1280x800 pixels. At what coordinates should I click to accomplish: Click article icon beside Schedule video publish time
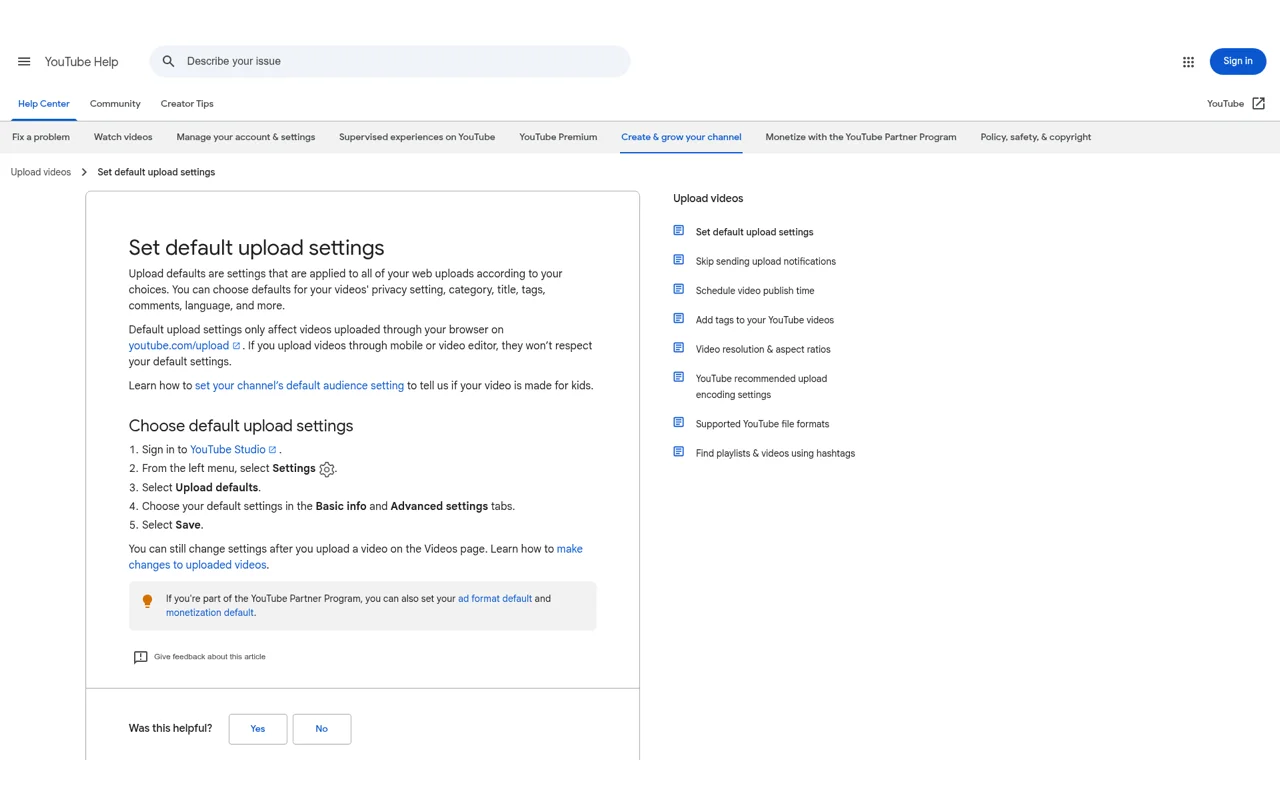678,289
